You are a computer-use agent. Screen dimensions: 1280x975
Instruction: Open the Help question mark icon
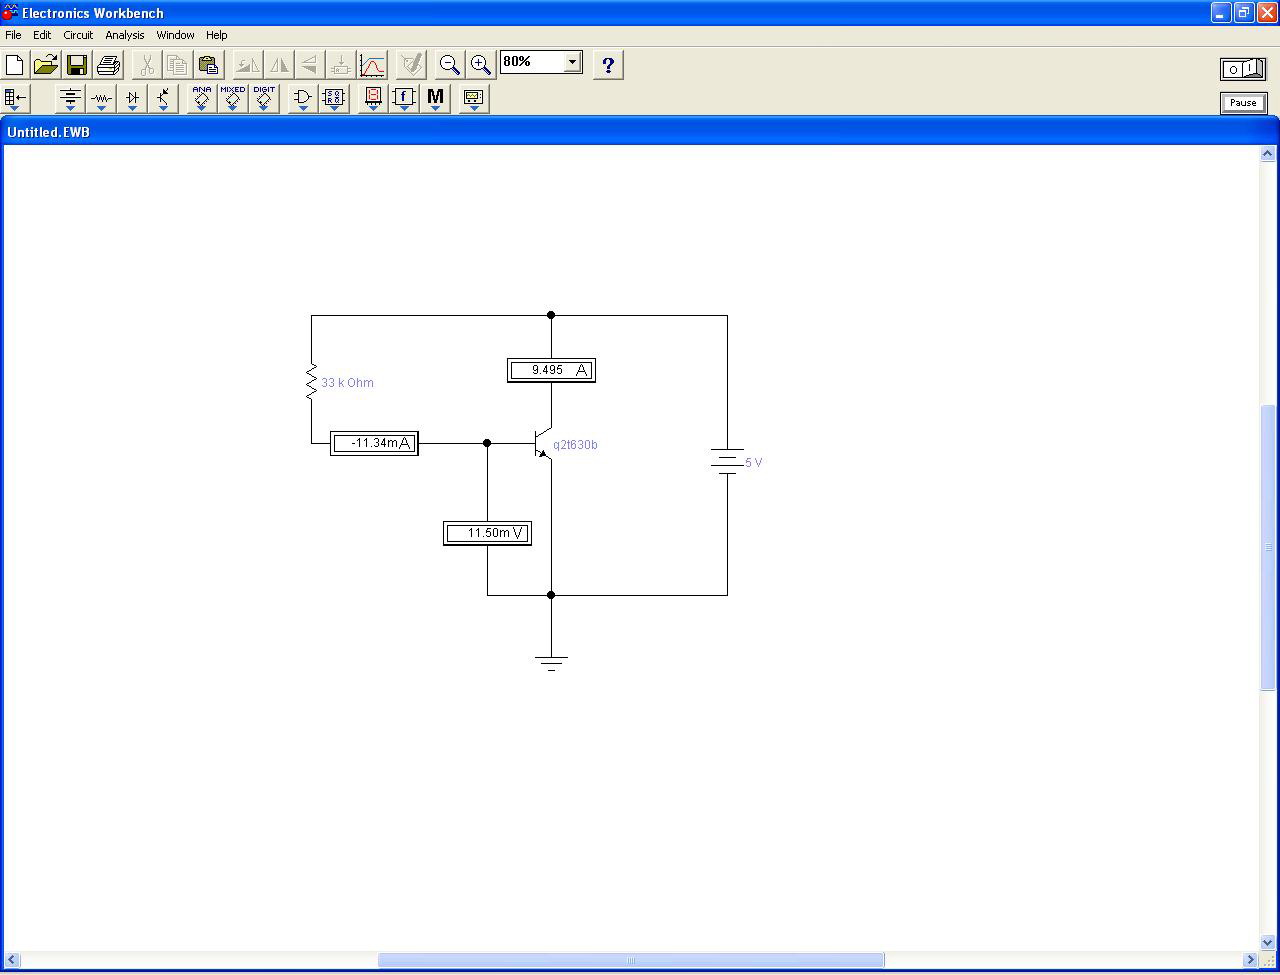[x=608, y=66]
